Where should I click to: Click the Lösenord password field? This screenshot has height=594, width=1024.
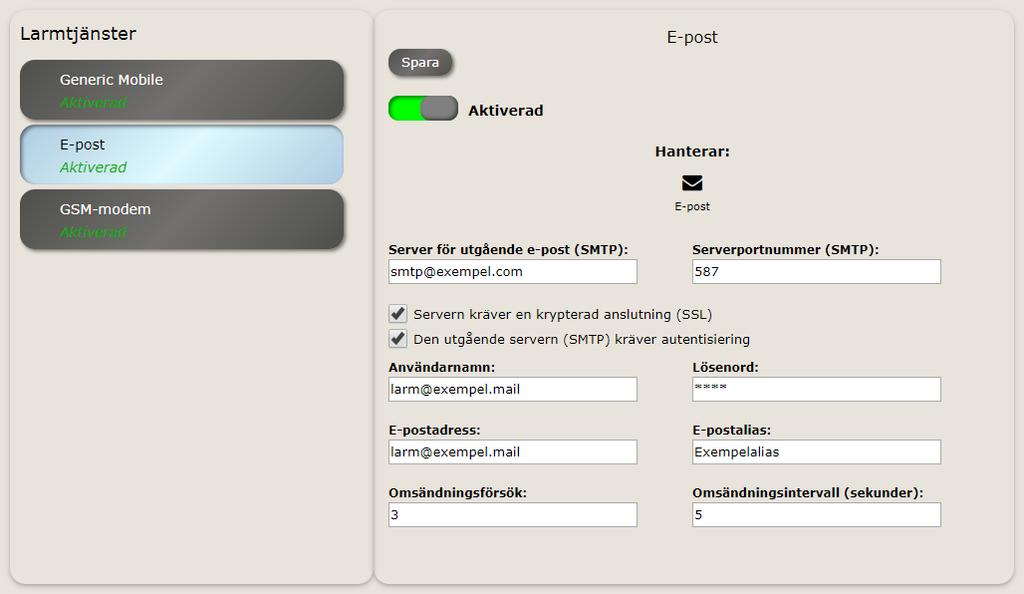816,389
